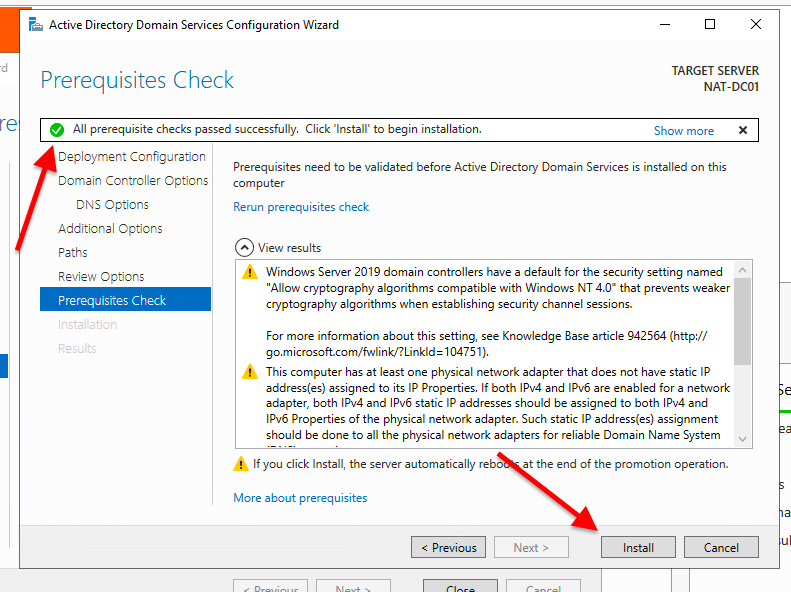
Task: Click the greyed-out Results step
Action: [77, 348]
